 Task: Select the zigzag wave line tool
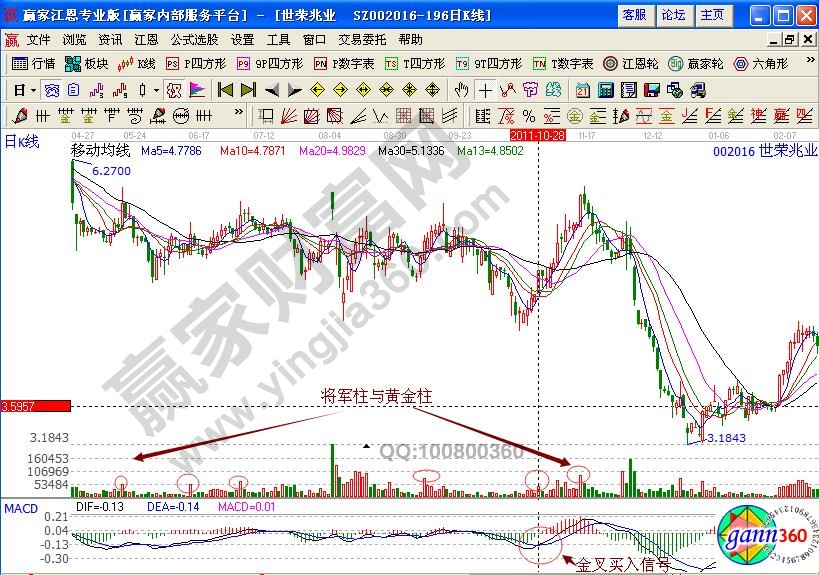pos(380,116)
